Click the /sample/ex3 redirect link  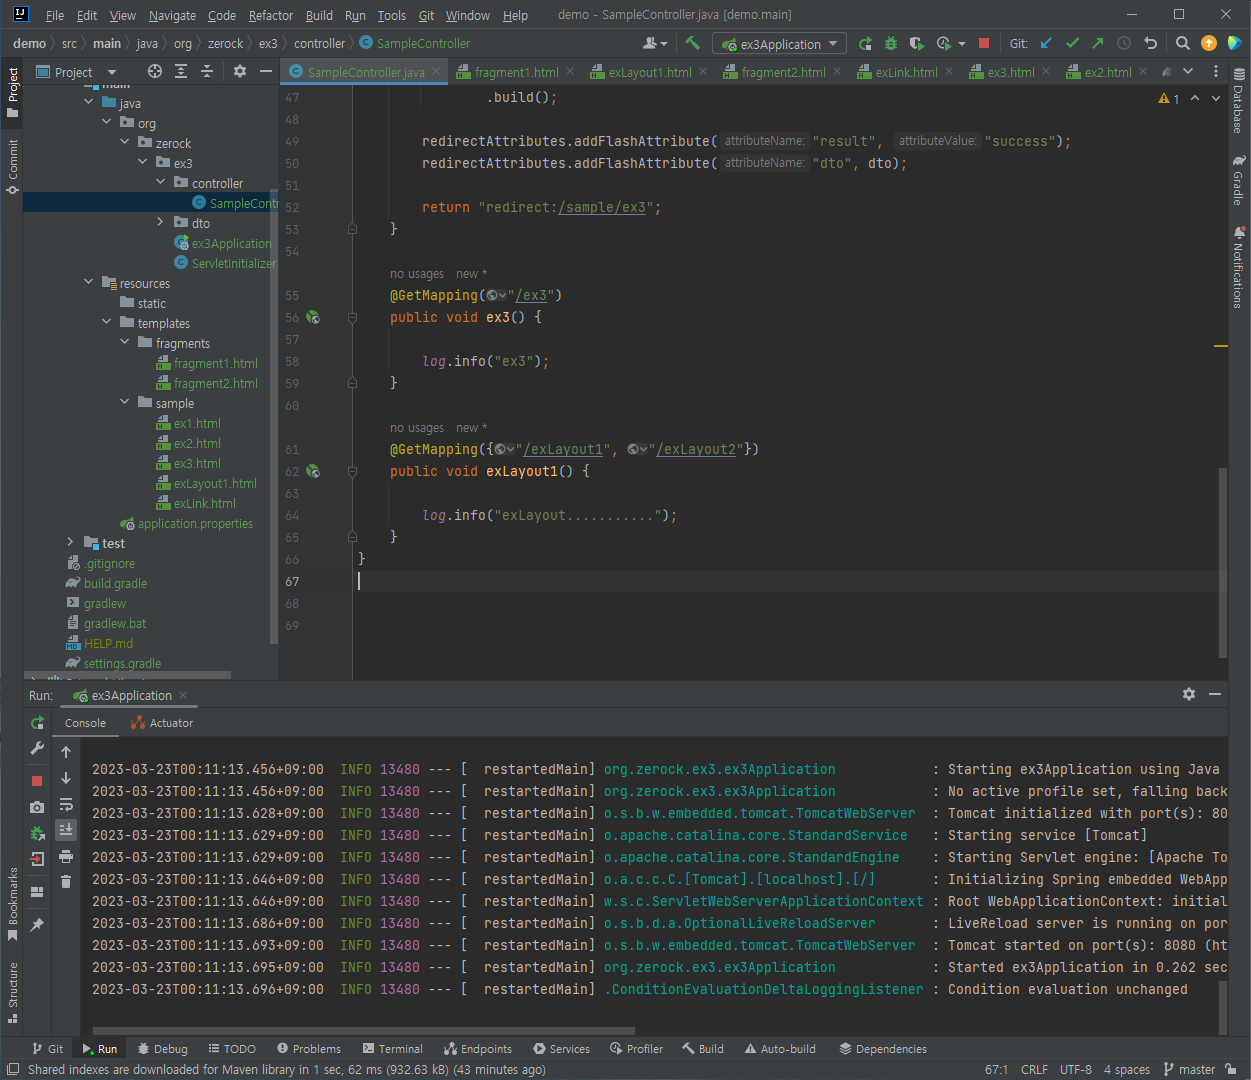pyautogui.click(x=602, y=207)
